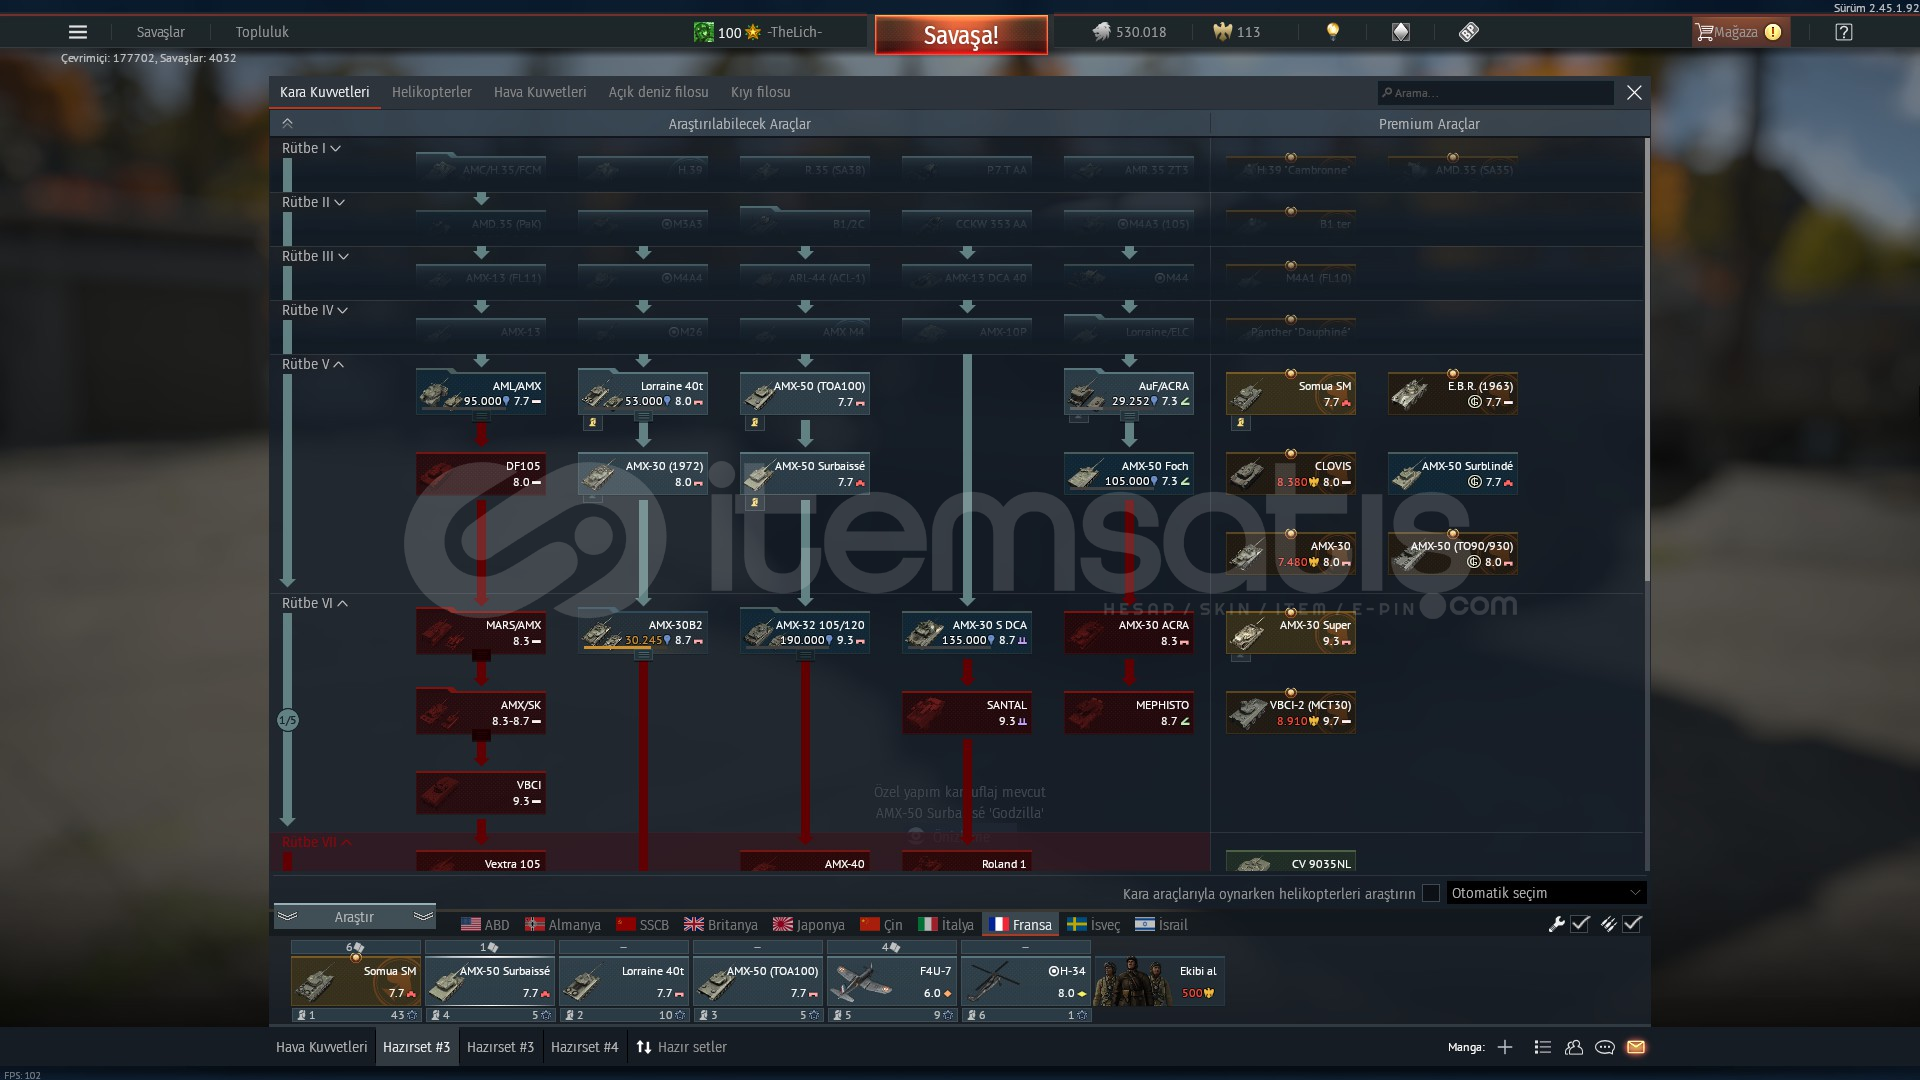Select the Hava Kuvvetleri preset at bottom
The image size is (1920, 1080).
click(322, 1047)
